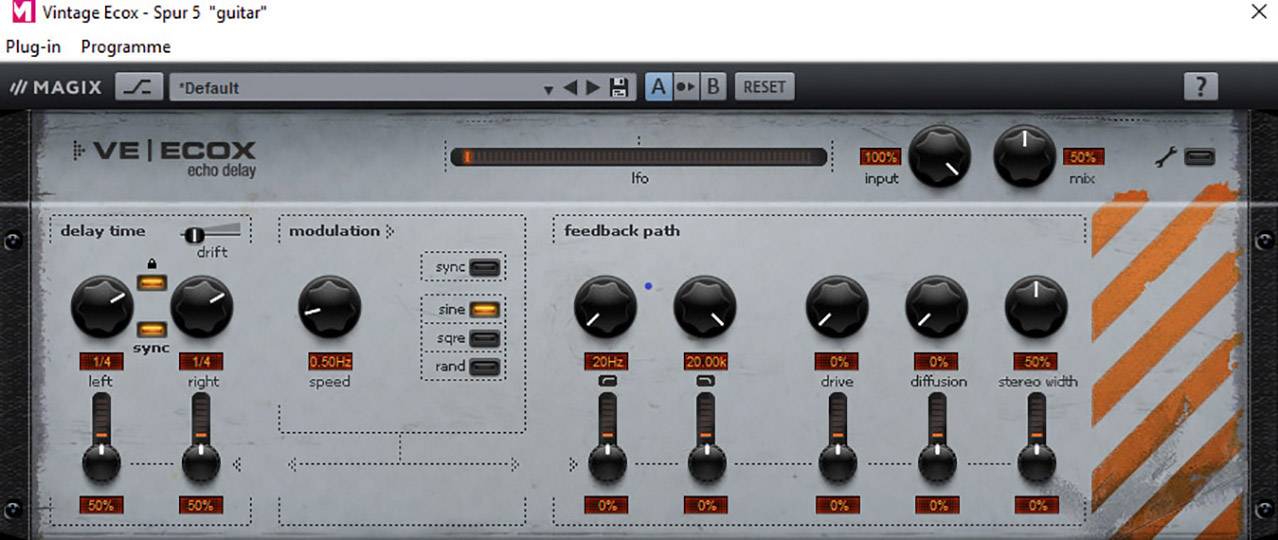This screenshot has height=540, width=1278.
Task: Click the high-cut filter shape icon
Action: click(x=706, y=381)
